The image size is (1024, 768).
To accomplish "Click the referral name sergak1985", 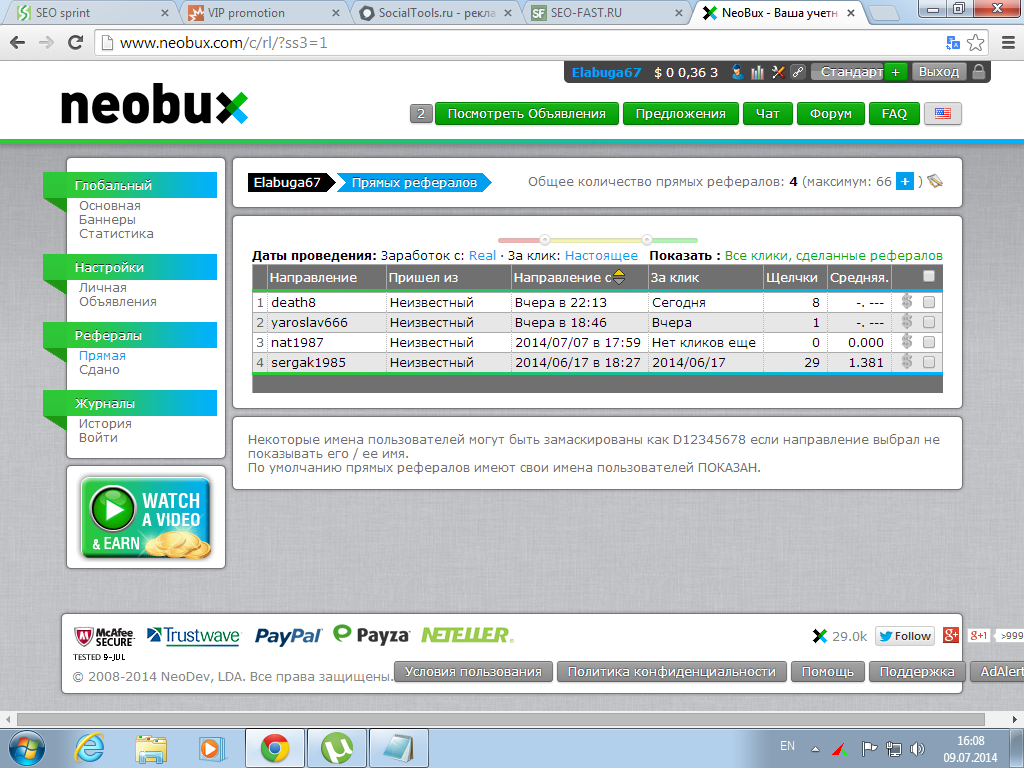I will click(x=308, y=362).
